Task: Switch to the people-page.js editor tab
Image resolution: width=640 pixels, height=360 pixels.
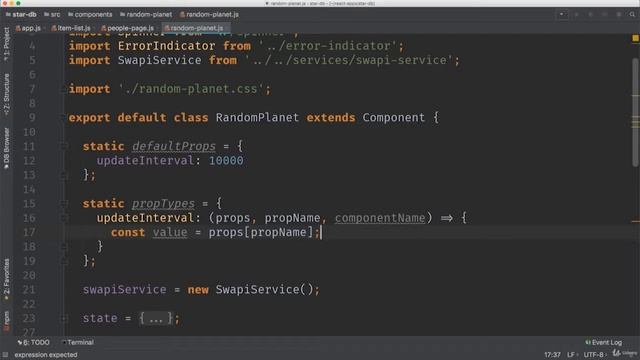Action: point(127,28)
